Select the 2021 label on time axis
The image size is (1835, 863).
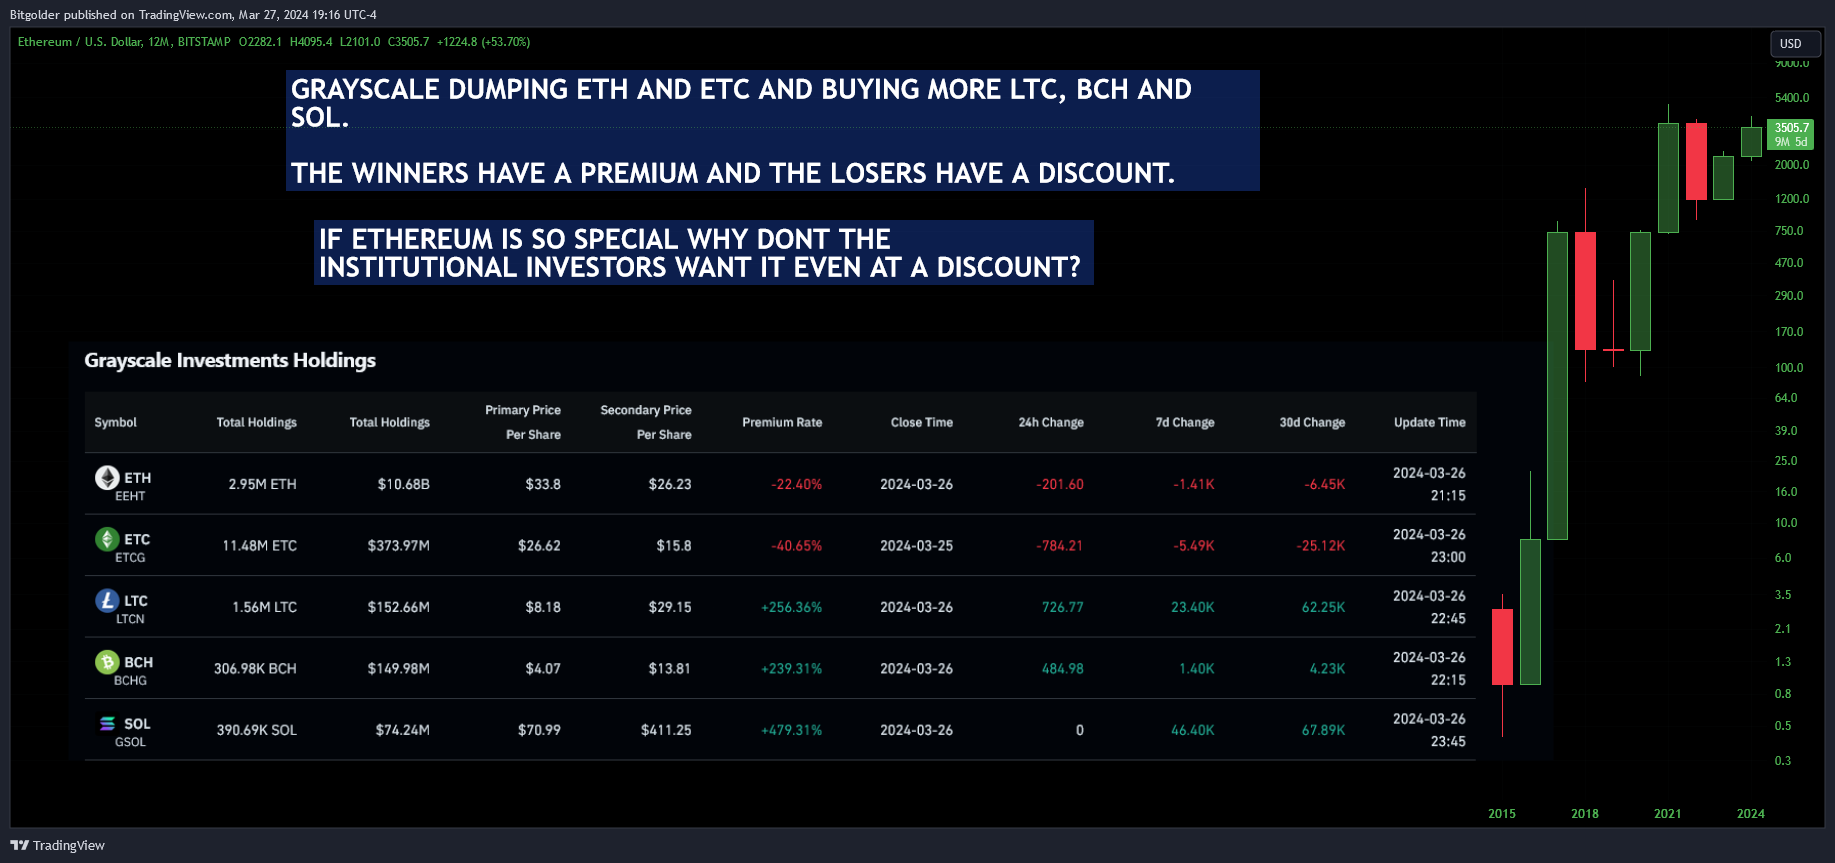click(x=1667, y=813)
